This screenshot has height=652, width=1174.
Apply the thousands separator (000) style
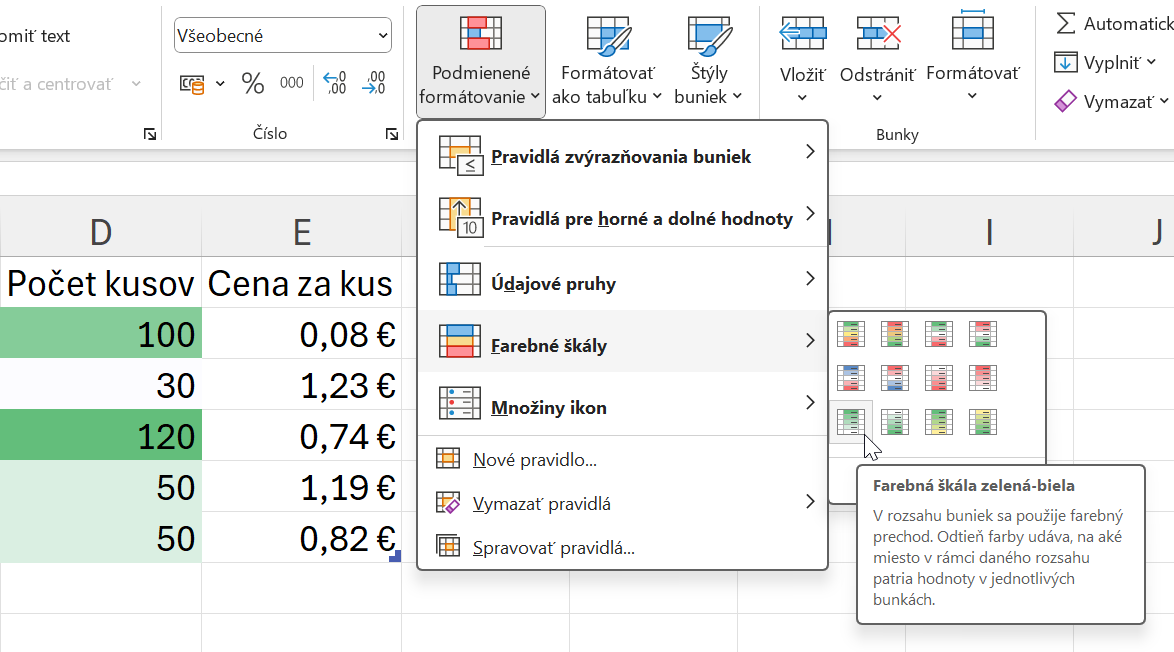click(x=291, y=83)
